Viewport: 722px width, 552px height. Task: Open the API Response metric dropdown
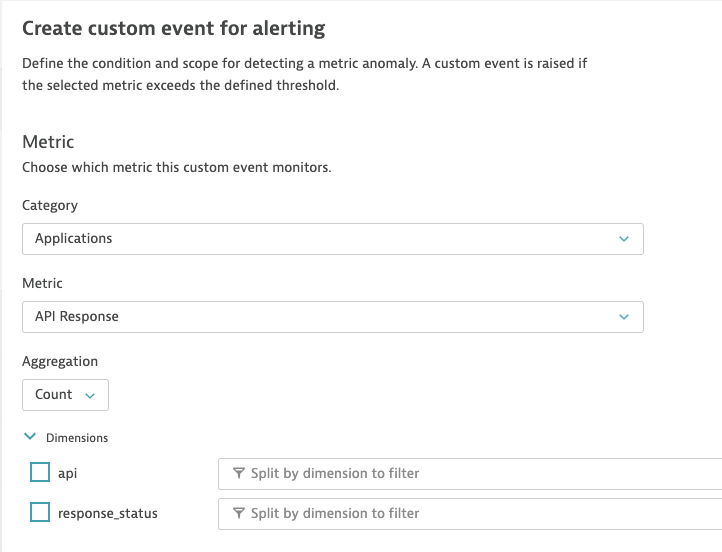tap(332, 317)
